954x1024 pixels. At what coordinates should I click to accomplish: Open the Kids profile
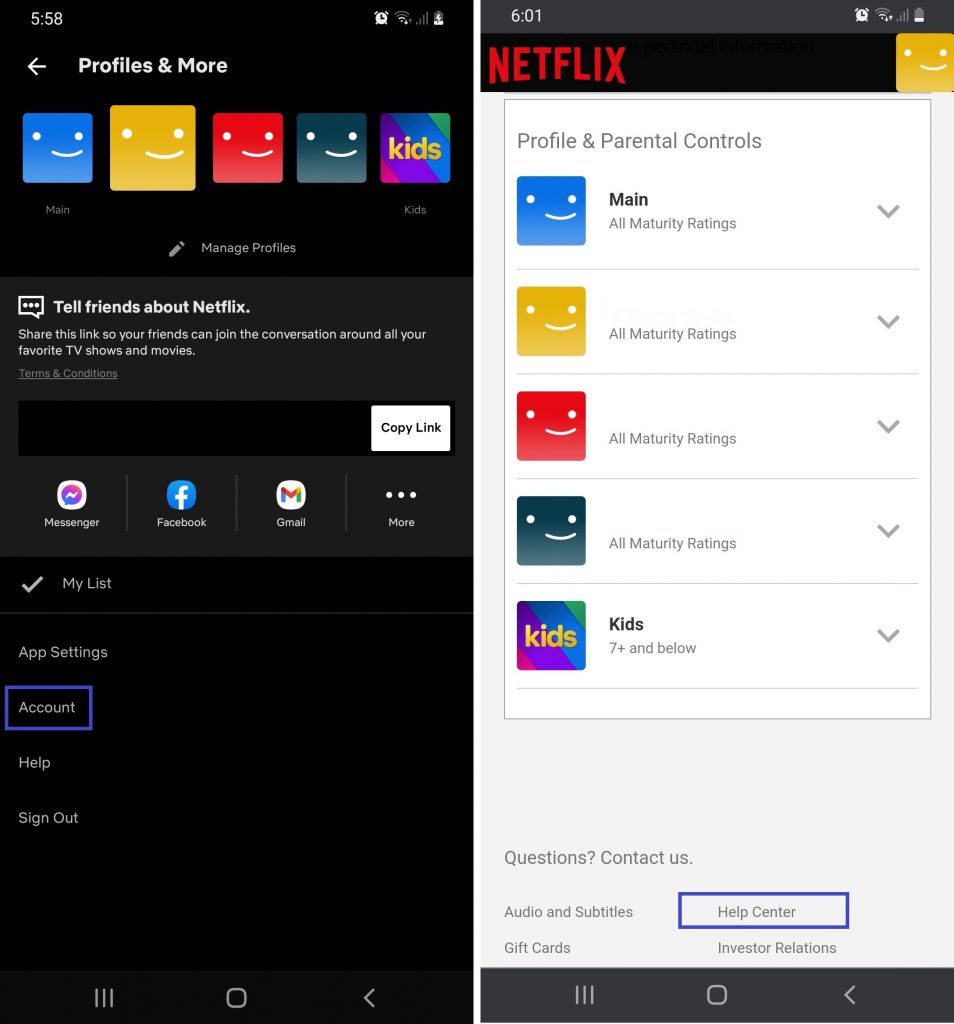(x=415, y=146)
